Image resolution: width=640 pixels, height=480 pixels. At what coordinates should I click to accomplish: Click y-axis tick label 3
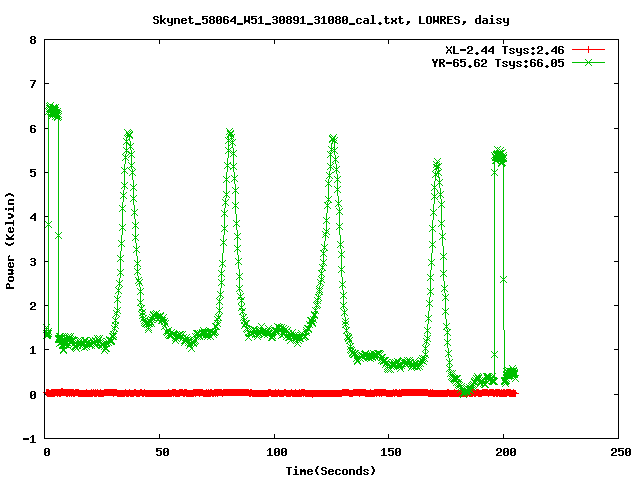[x=33, y=262]
